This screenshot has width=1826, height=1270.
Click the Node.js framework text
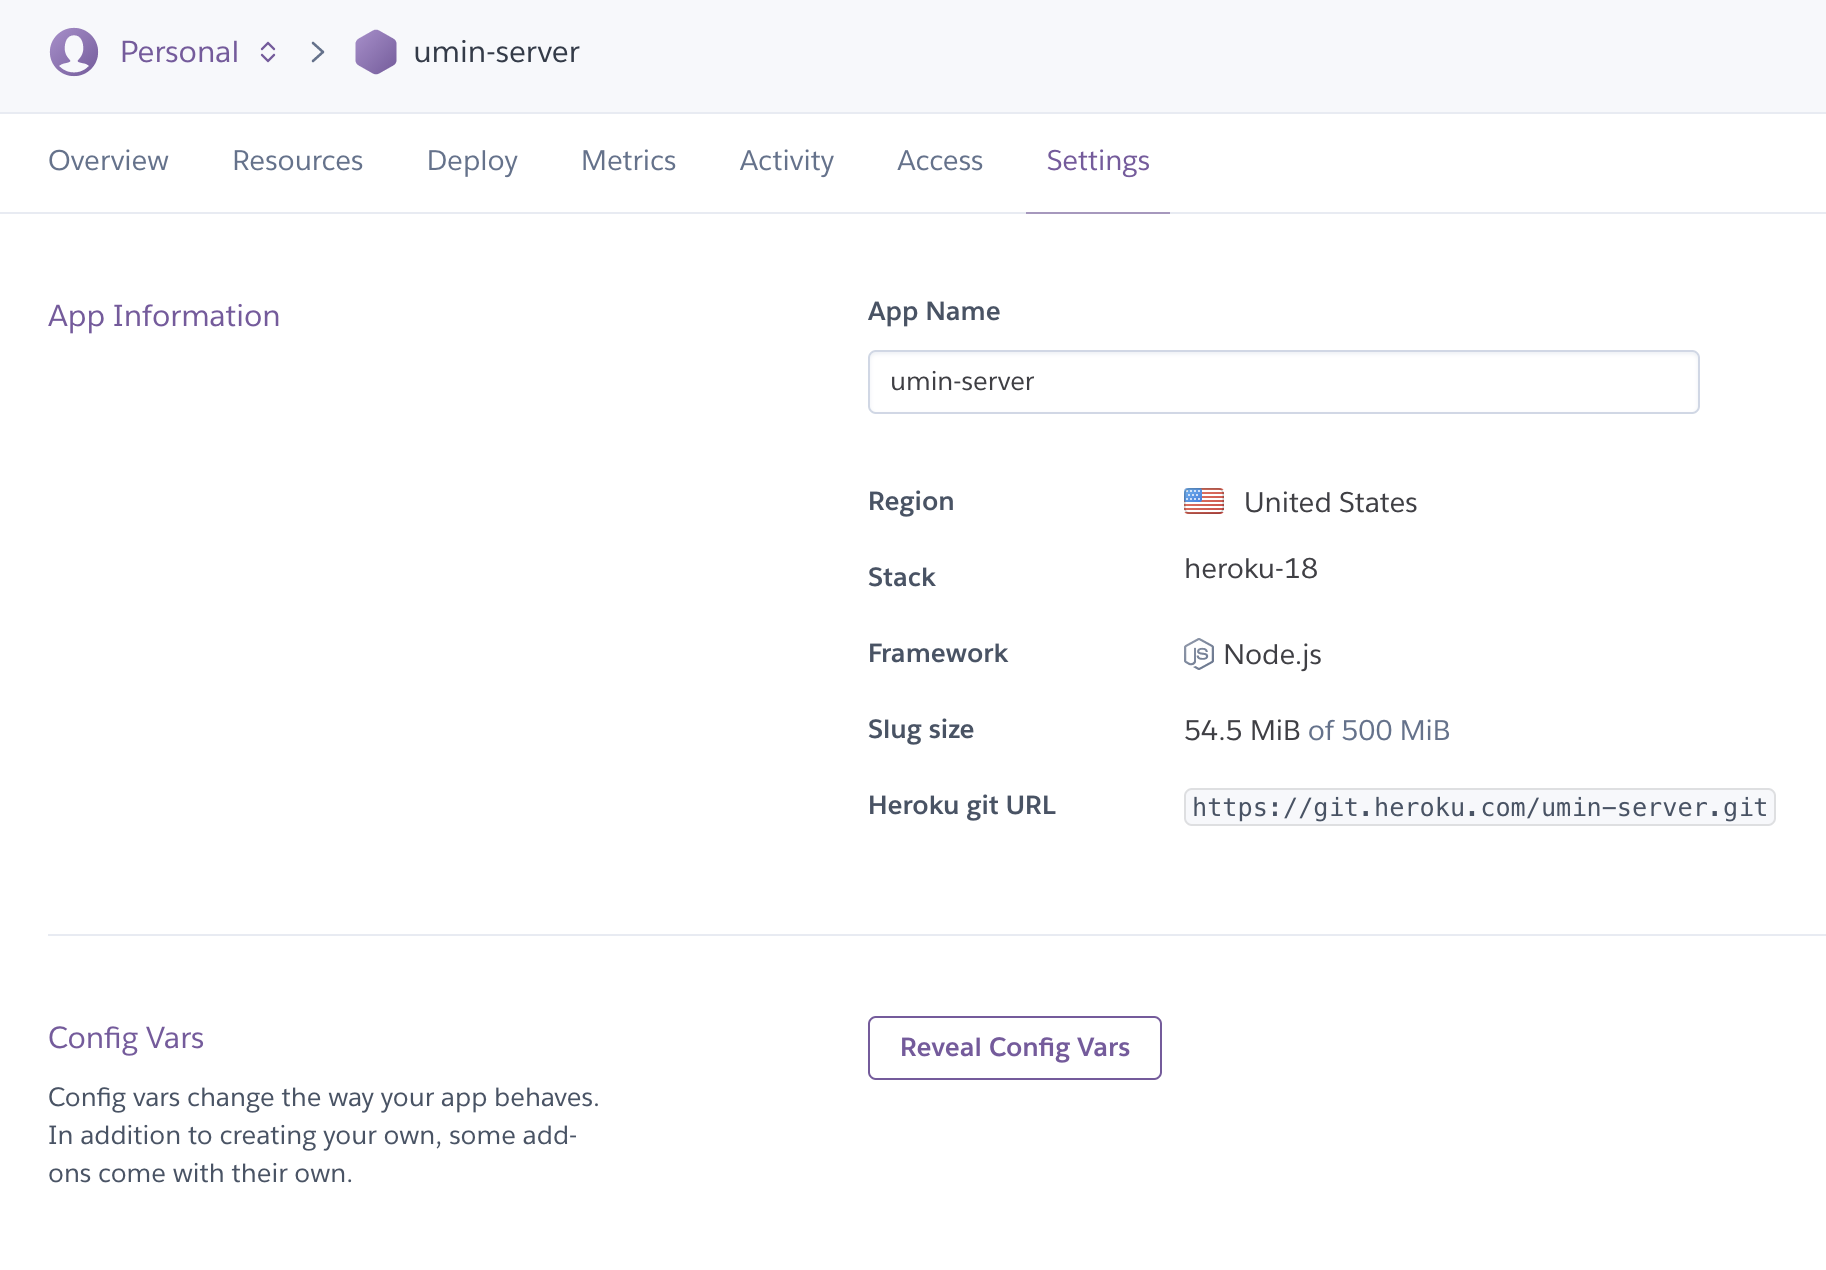pos(1272,654)
